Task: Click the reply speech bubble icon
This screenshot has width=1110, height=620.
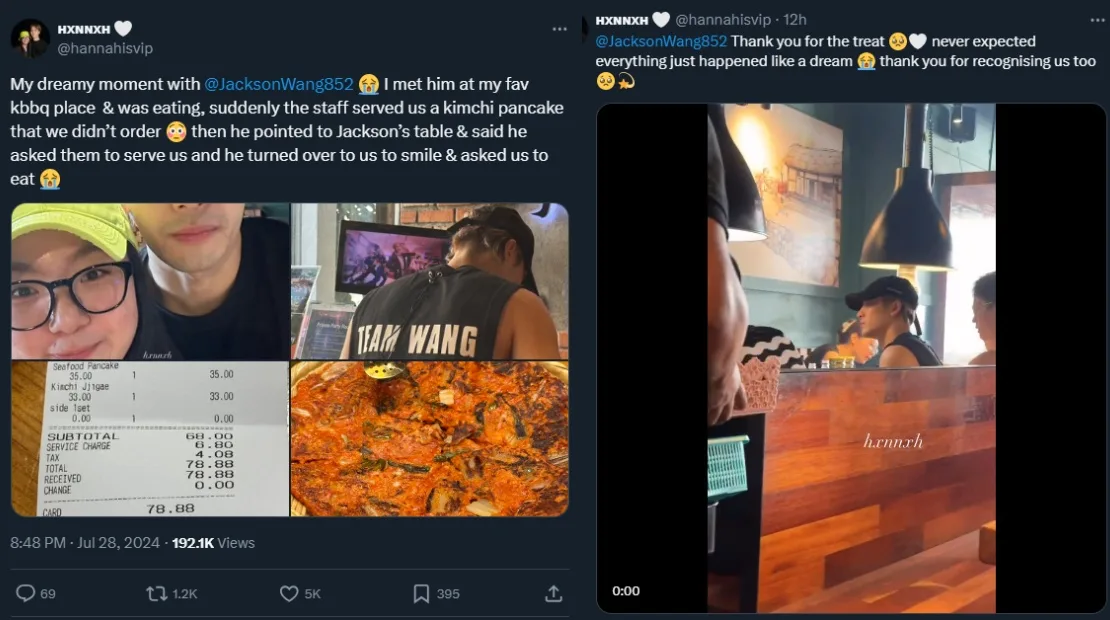Action: (26, 593)
